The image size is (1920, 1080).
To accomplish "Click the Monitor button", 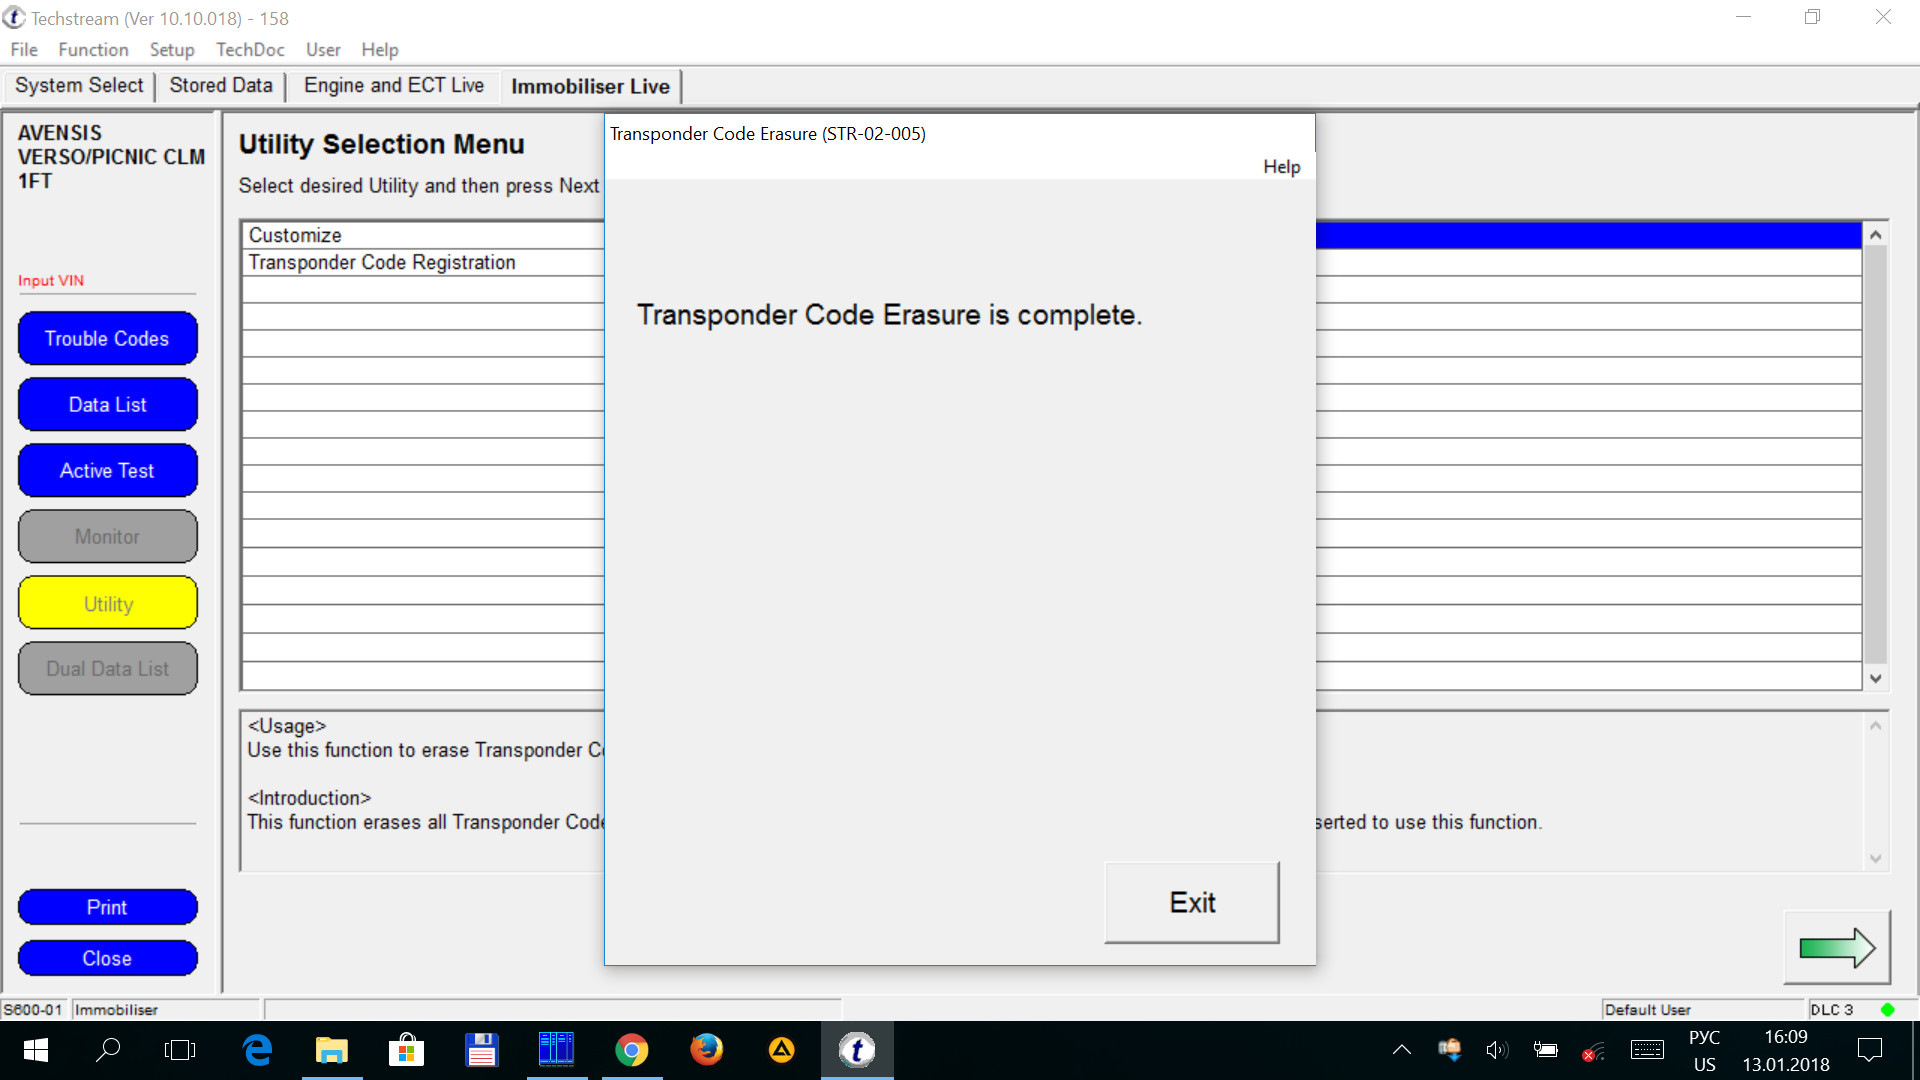I will click(107, 537).
